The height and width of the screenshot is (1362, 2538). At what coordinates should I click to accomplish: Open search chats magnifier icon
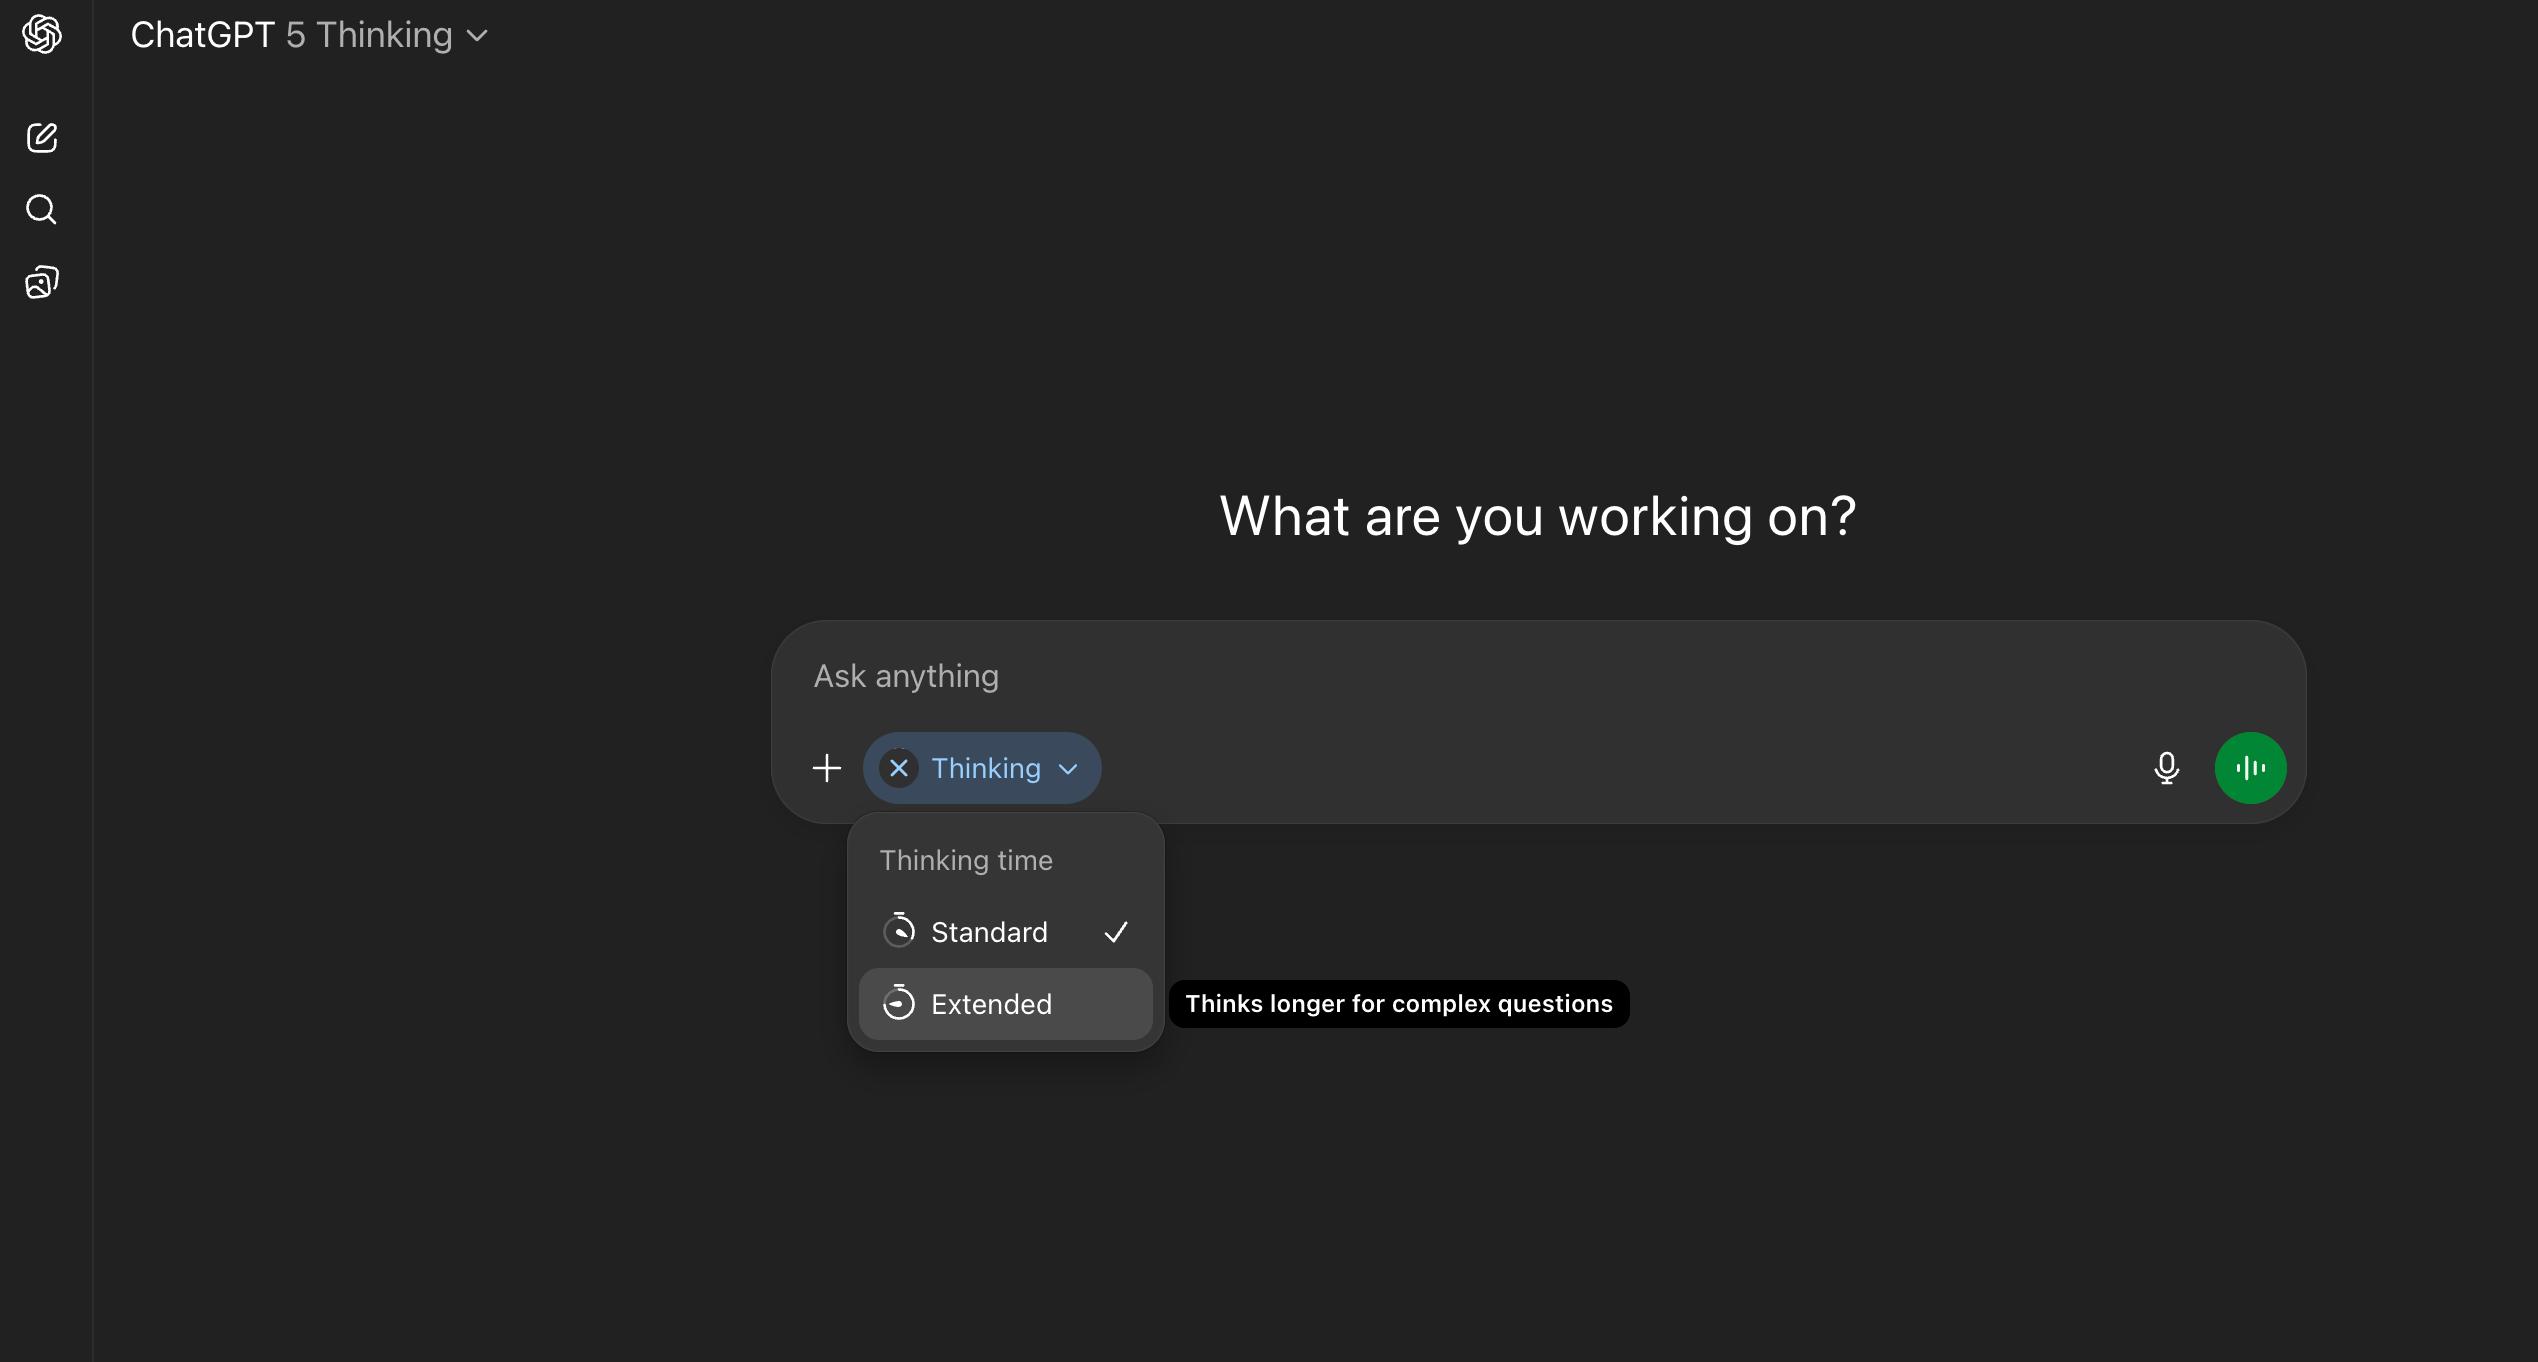pyautogui.click(x=42, y=210)
